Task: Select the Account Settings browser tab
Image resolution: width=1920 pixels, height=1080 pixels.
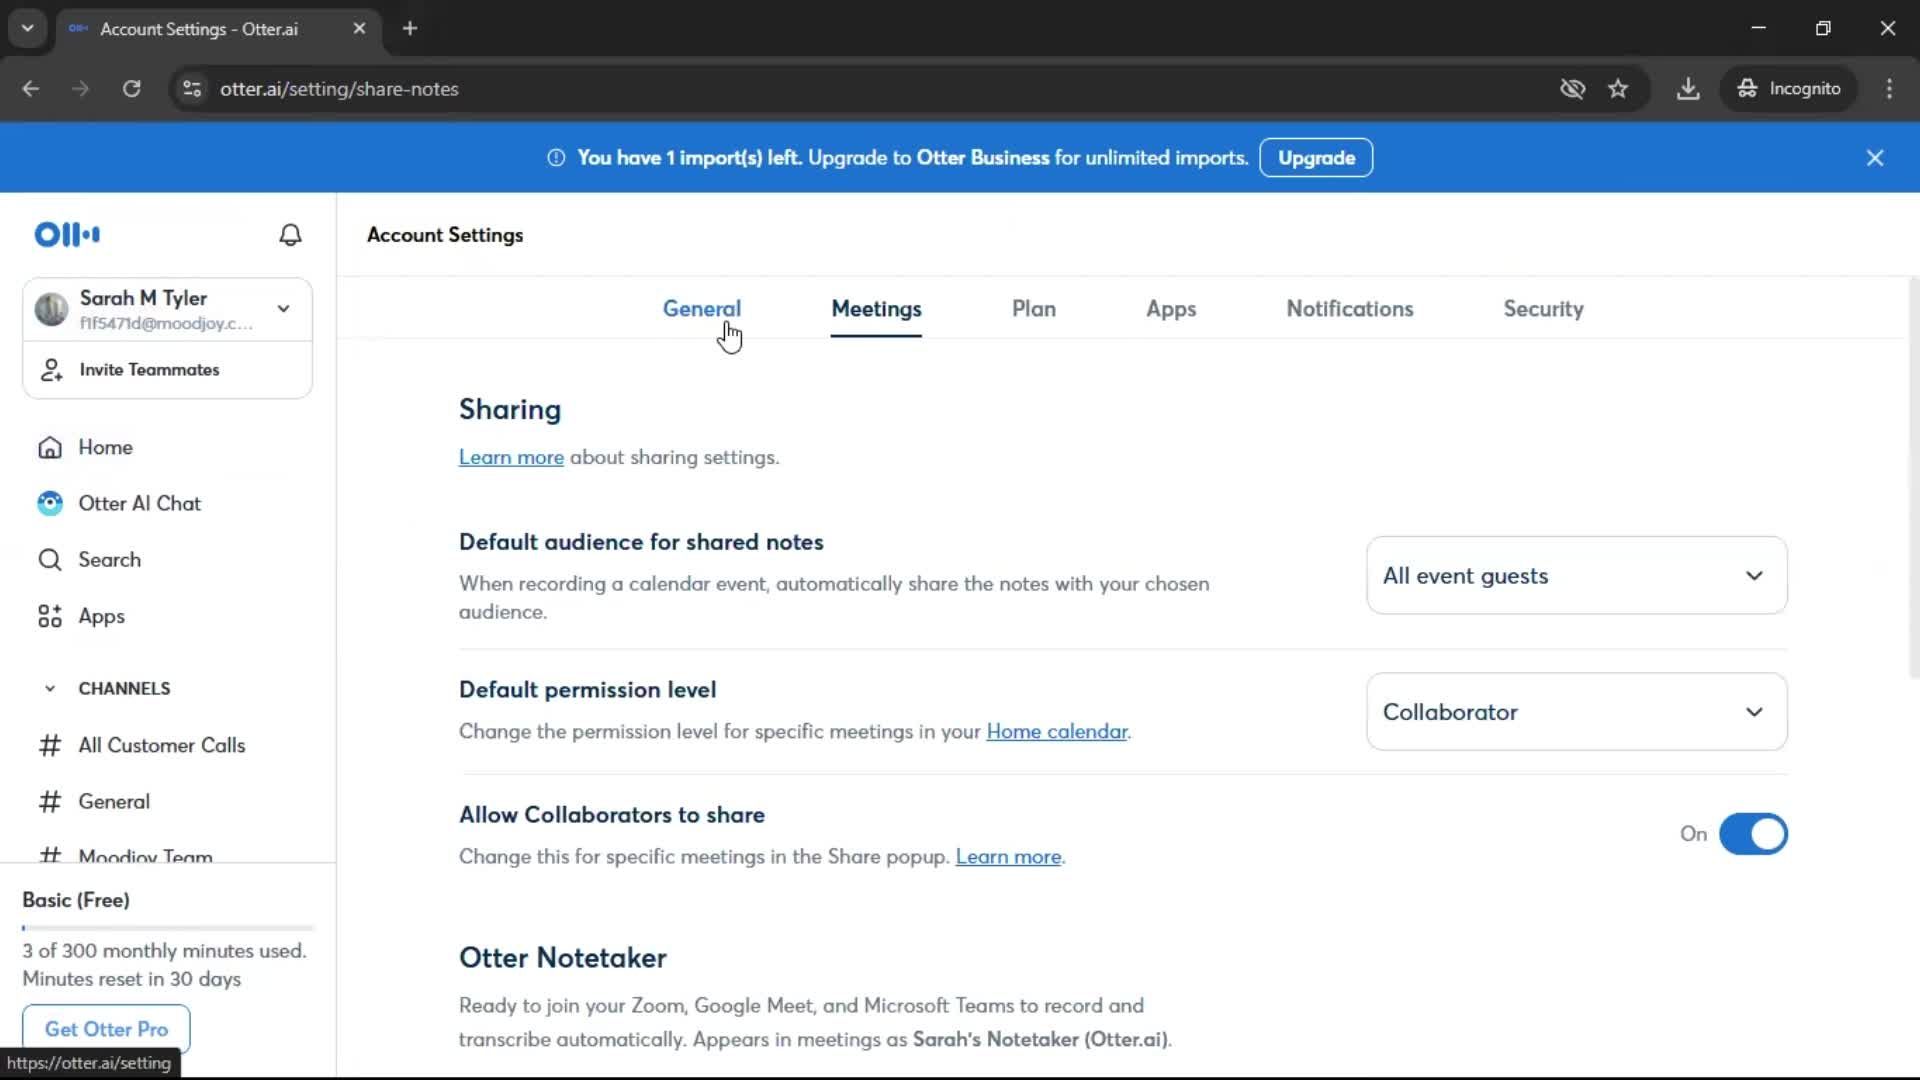Action: click(218, 29)
